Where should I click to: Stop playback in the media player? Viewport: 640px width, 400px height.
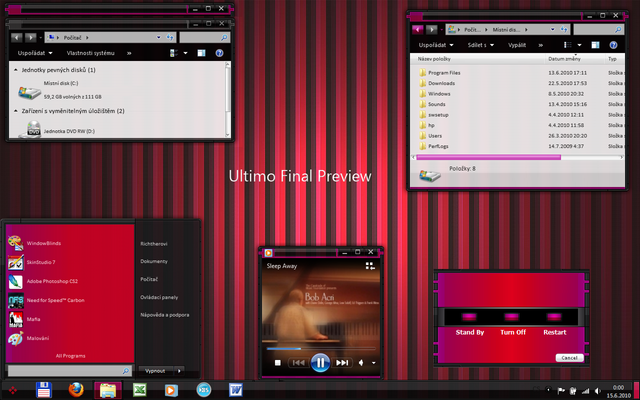(277, 362)
